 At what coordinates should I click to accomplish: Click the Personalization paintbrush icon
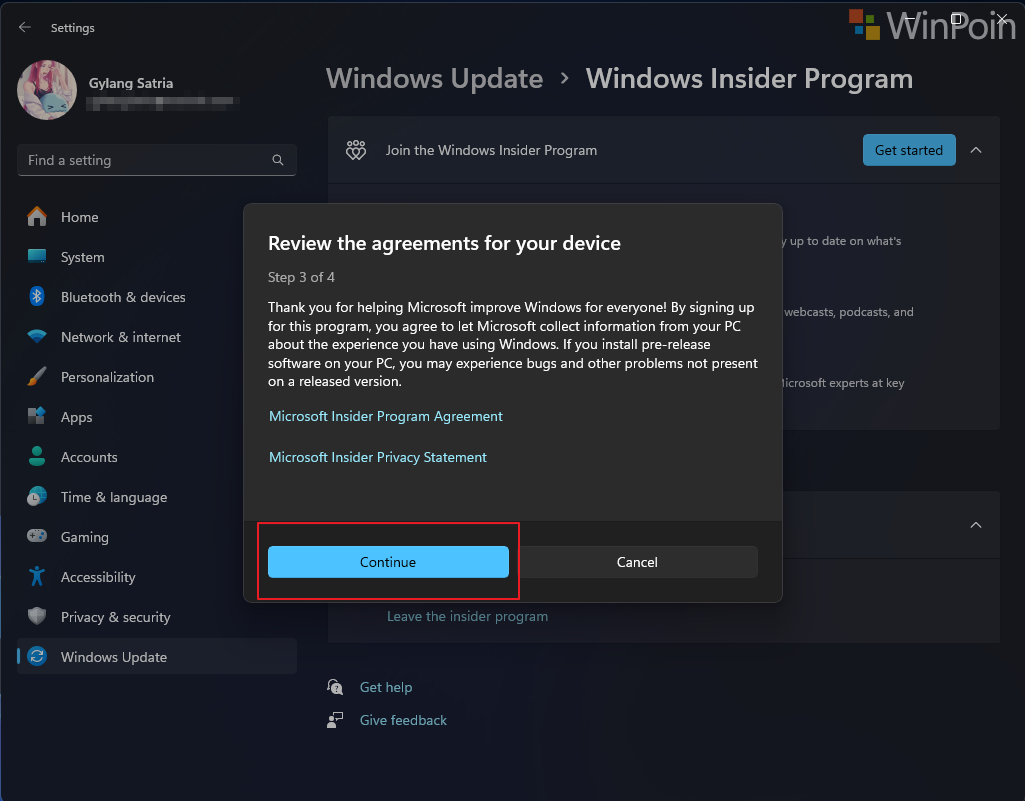[x=37, y=377]
